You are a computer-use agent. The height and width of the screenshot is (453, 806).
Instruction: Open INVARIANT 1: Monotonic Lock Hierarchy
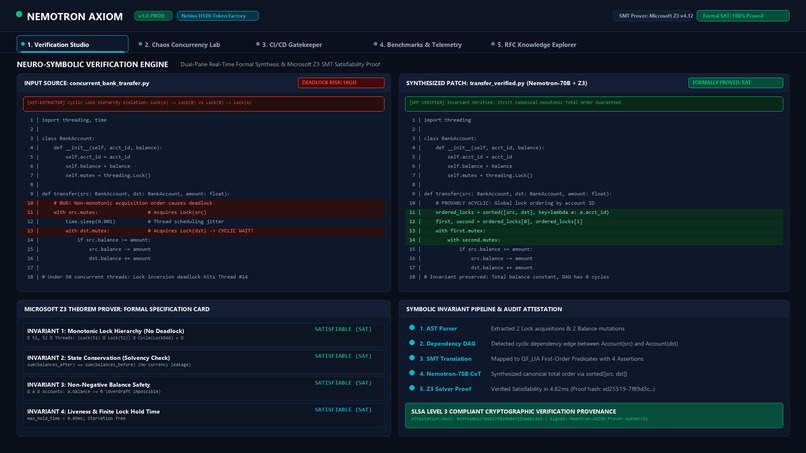pos(204,334)
